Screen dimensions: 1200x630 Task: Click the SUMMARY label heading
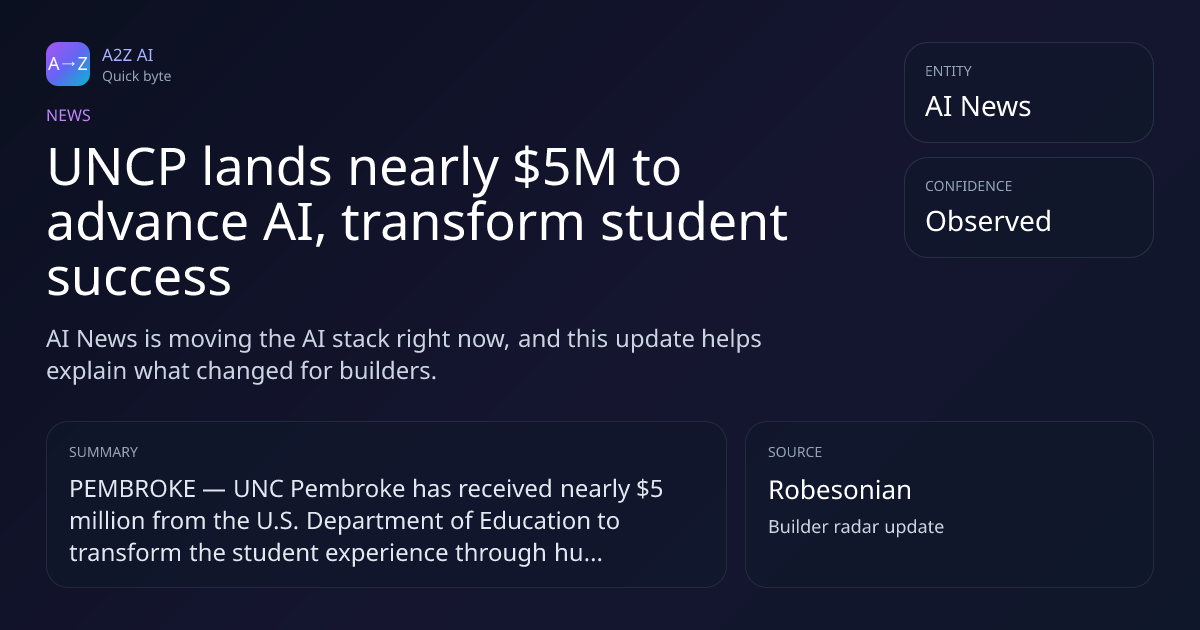click(x=103, y=452)
